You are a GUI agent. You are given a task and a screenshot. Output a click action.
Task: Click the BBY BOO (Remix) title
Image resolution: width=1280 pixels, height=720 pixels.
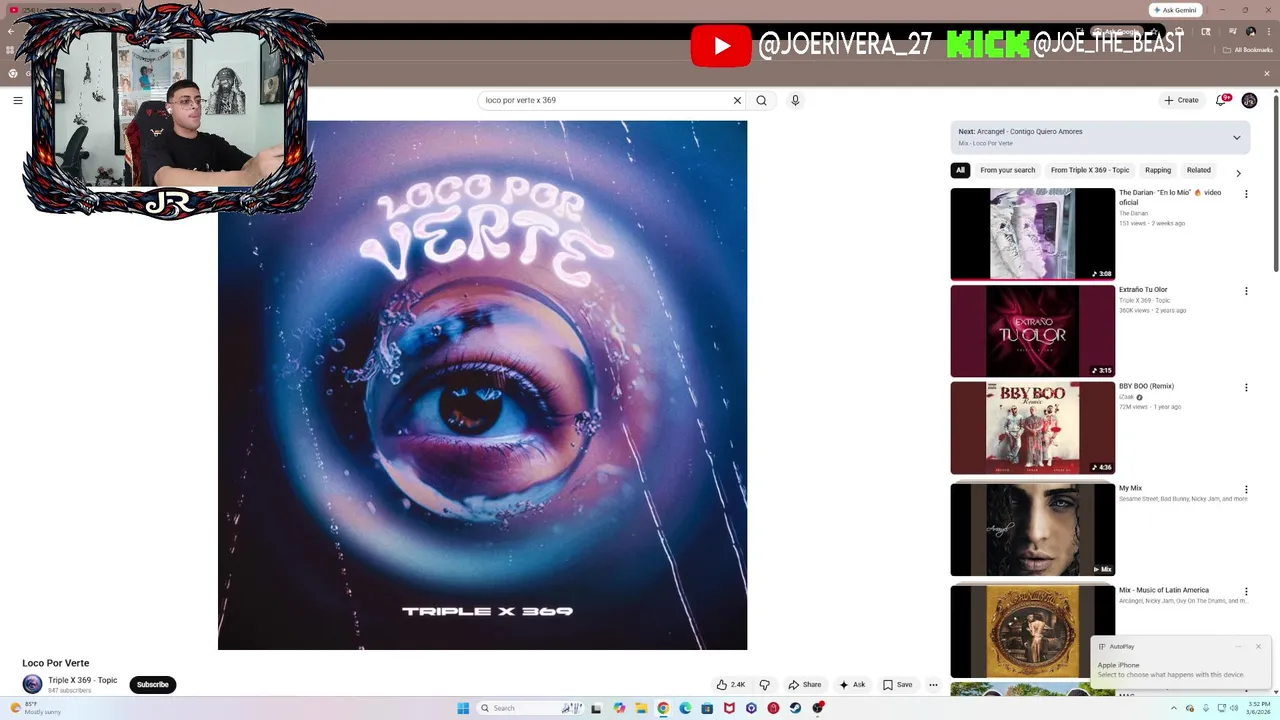1146,386
